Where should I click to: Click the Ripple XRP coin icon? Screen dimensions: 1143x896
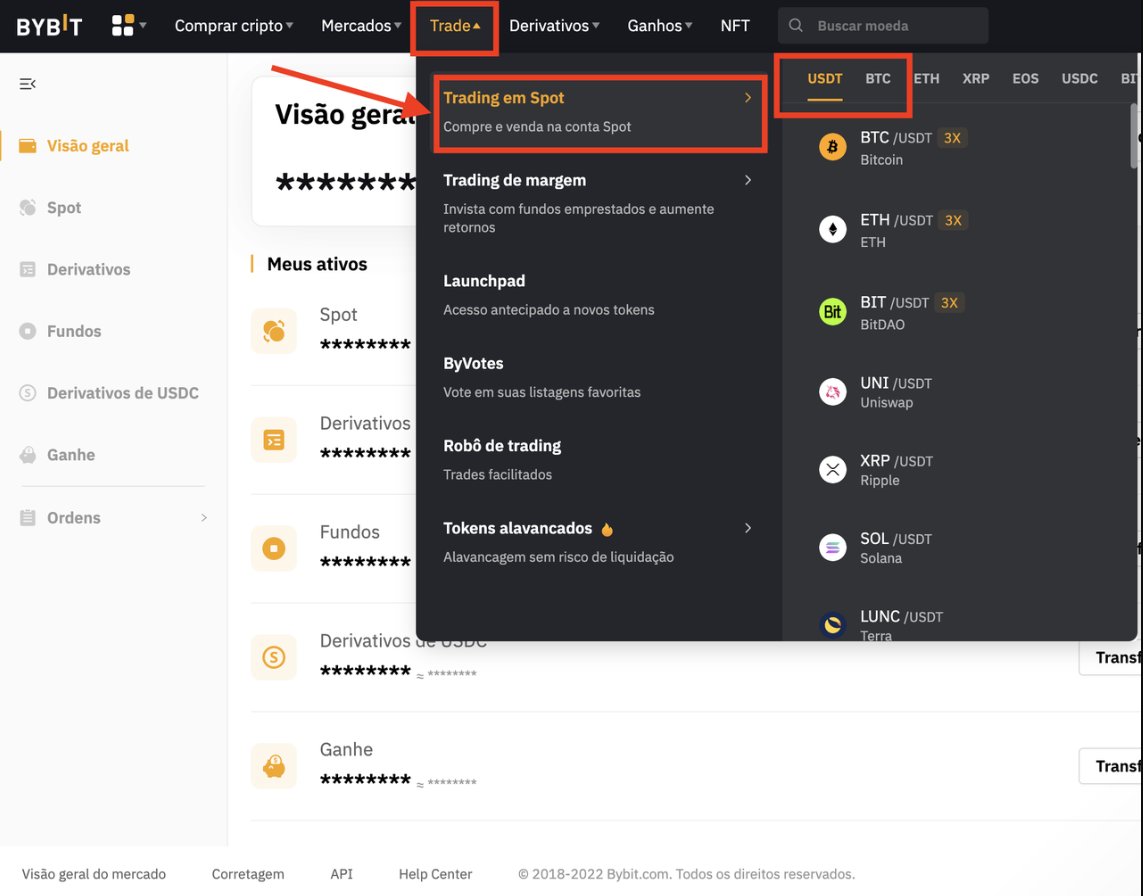832,469
